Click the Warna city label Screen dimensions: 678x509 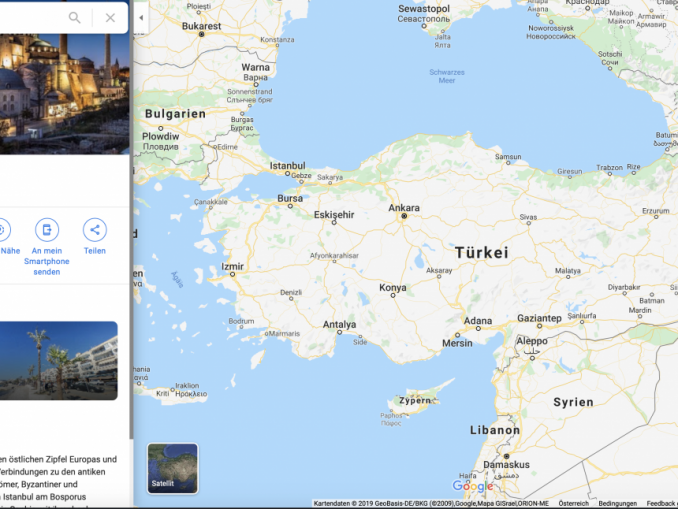256,67
